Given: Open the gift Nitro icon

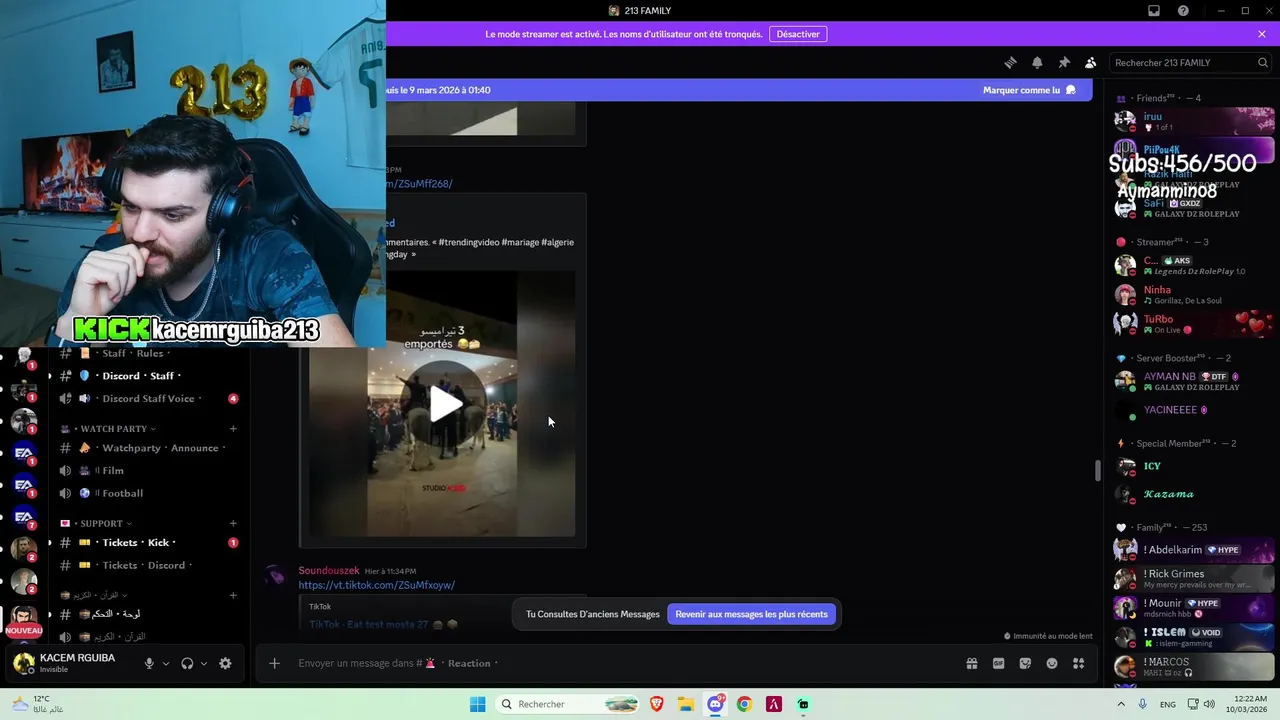Looking at the screenshot, I should (x=971, y=663).
